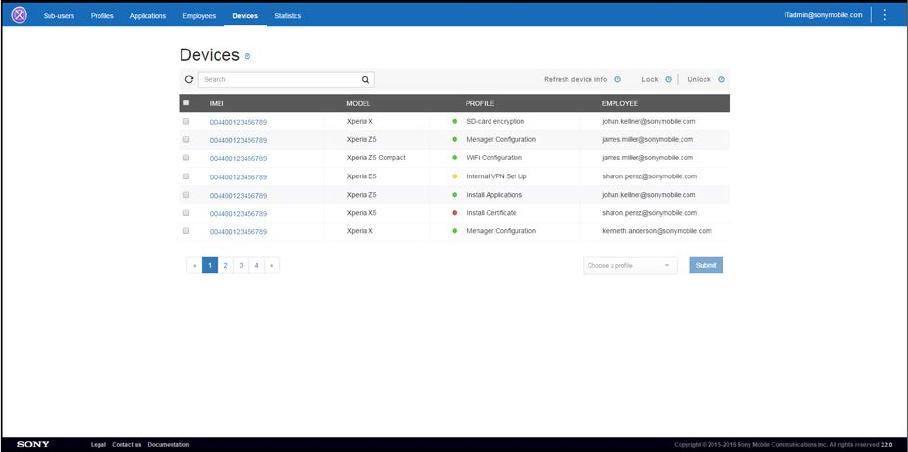Click the next page arrow
Screen dimensions: 908x452
pos(272,266)
